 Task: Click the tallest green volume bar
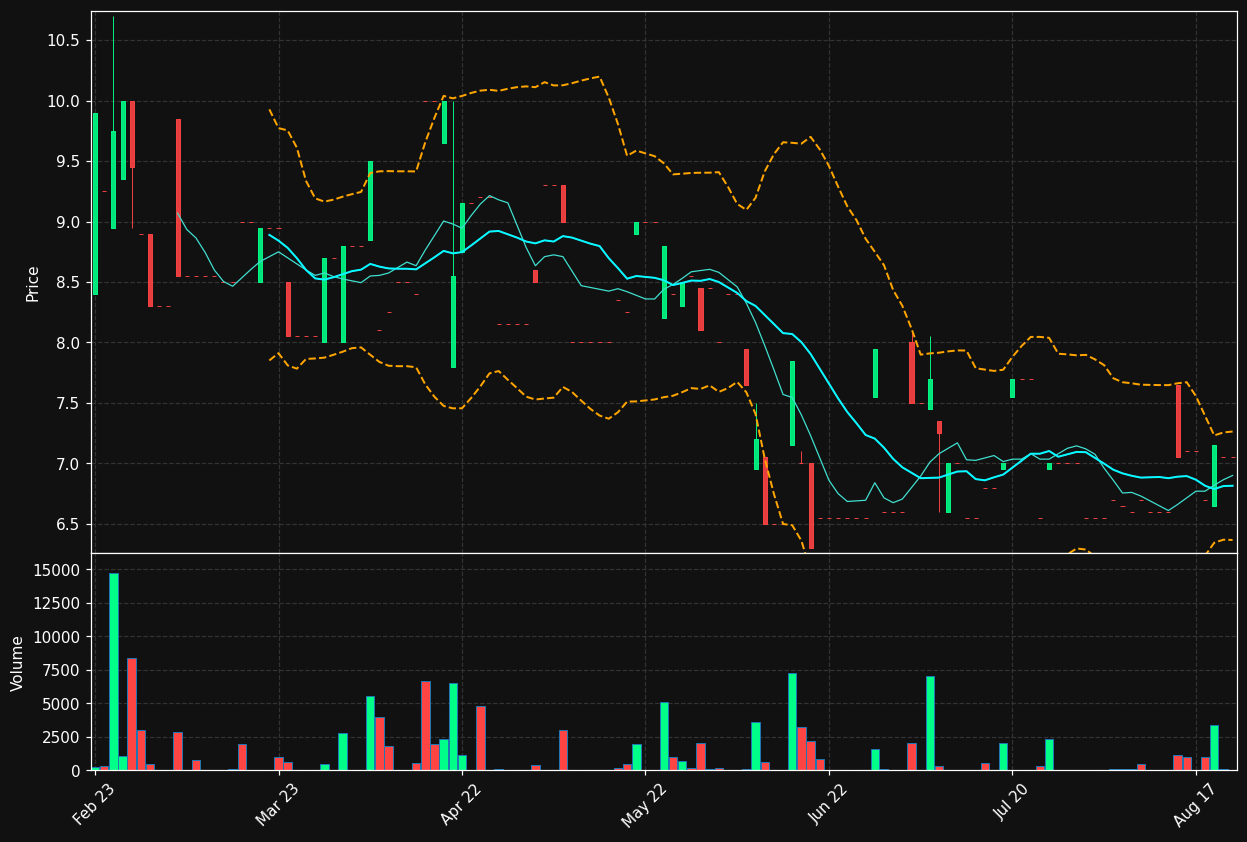point(113,671)
